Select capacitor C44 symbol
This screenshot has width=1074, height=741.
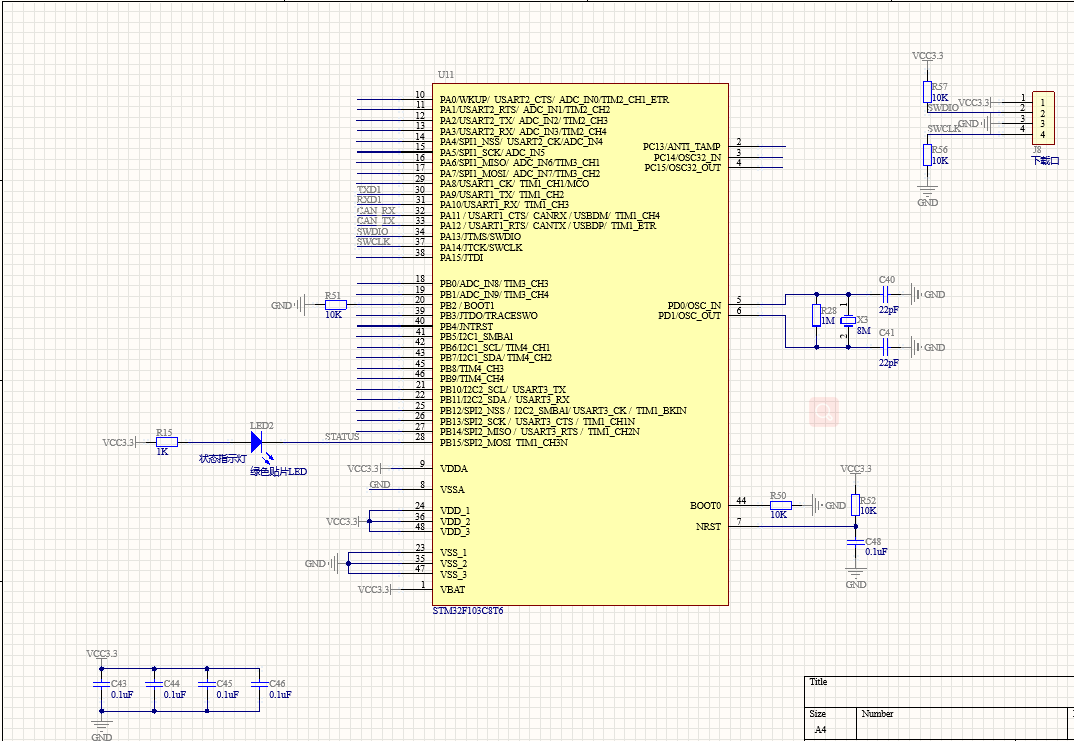tap(155, 684)
